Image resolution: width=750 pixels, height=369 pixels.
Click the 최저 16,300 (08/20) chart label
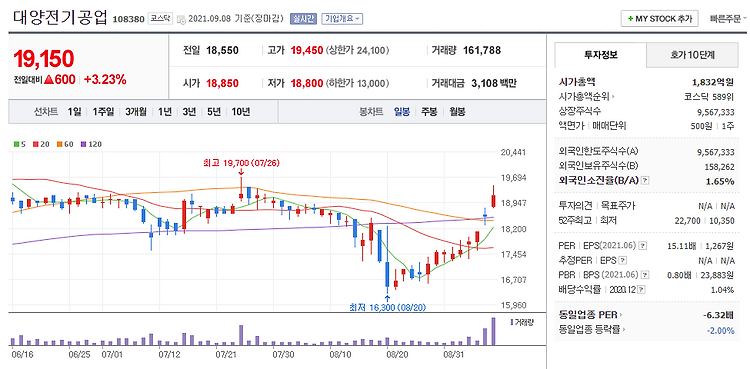[x=386, y=307]
